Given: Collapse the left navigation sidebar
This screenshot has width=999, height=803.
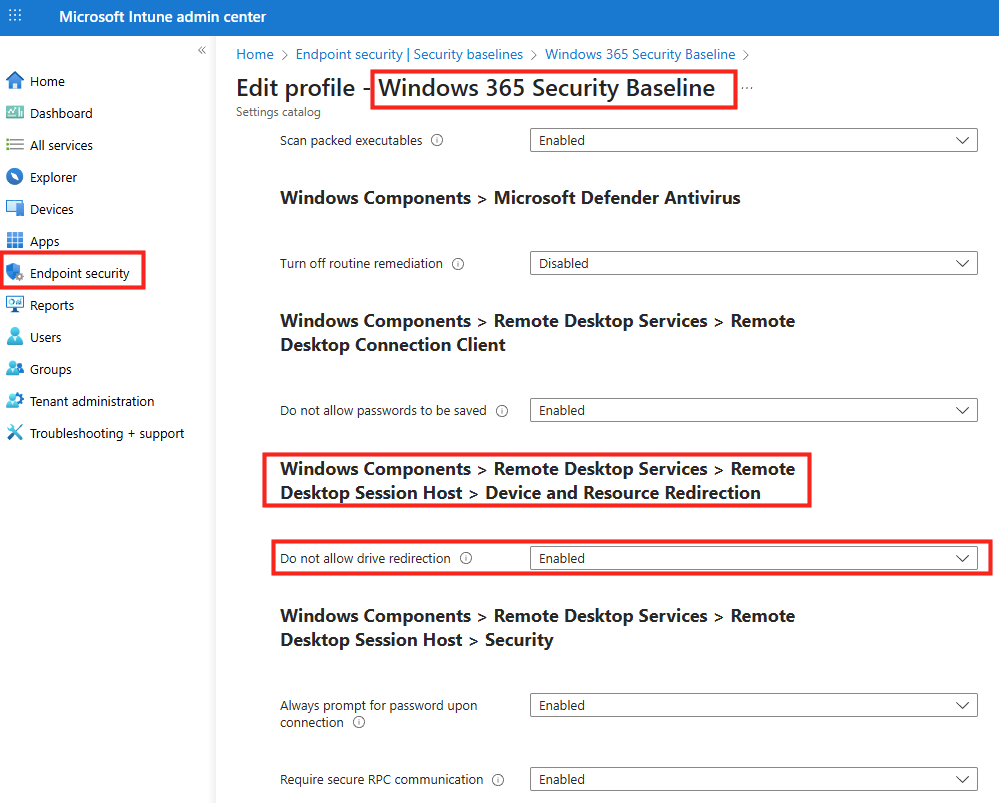Looking at the screenshot, I should (201, 50).
